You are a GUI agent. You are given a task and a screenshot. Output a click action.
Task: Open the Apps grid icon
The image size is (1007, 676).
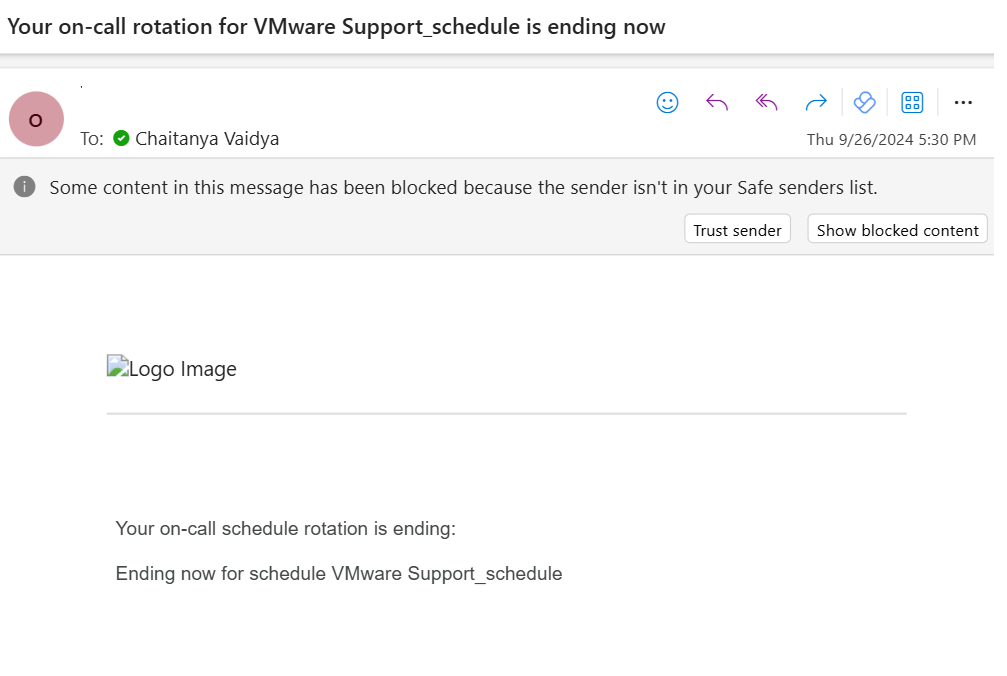(912, 102)
